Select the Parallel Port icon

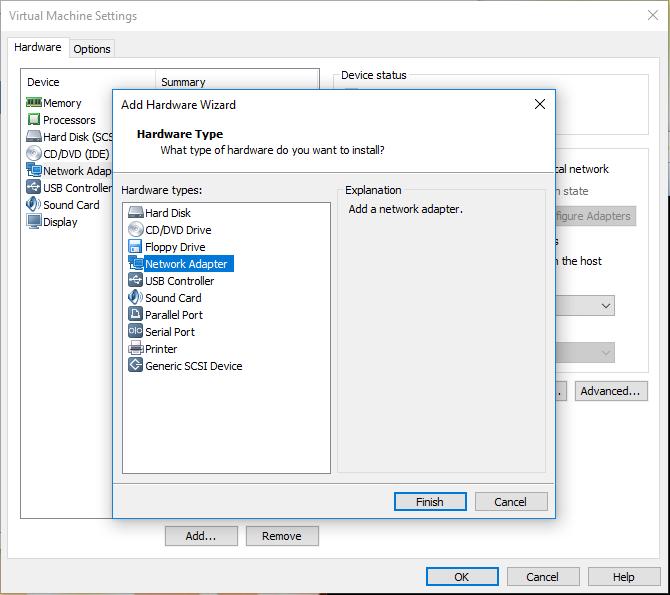click(x=135, y=315)
